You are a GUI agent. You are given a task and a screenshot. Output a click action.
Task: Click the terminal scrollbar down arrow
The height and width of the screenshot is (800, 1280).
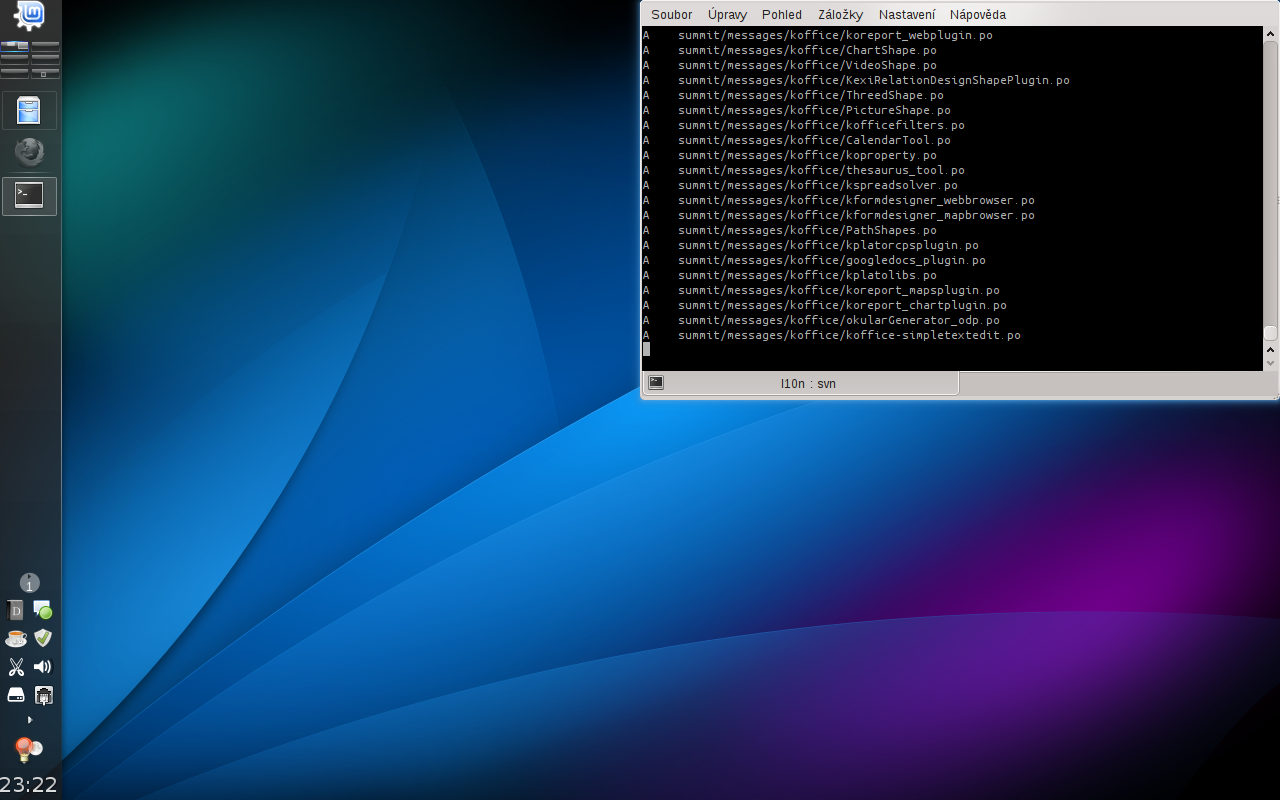1271,364
